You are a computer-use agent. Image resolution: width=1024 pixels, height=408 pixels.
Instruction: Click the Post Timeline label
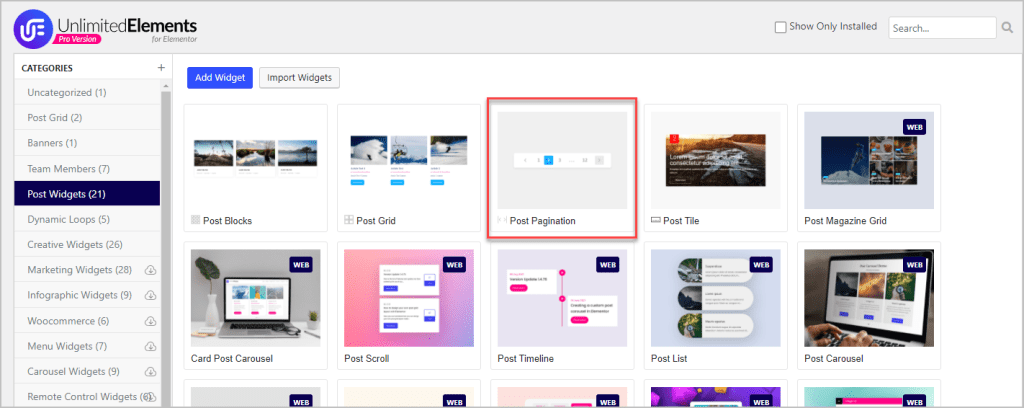click(526, 358)
